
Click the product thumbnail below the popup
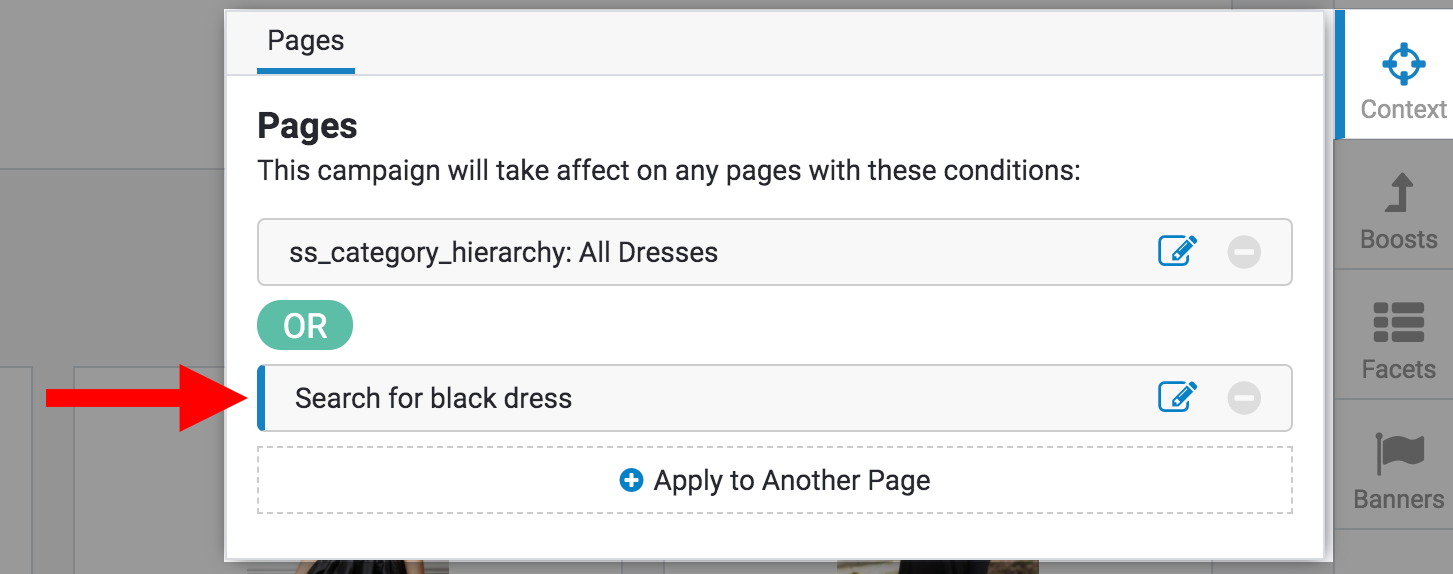937,567
